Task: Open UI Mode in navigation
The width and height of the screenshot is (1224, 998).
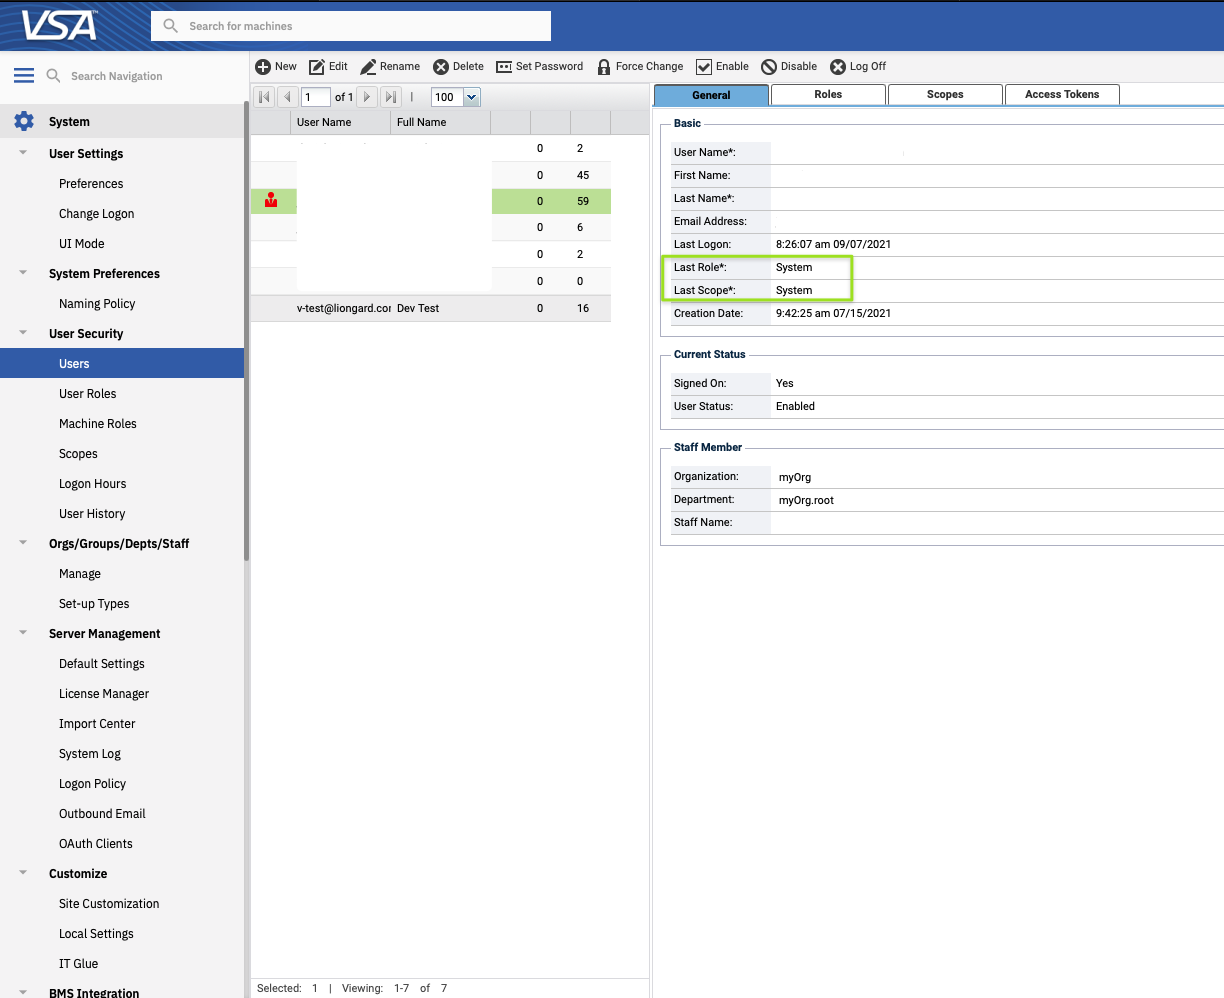Action: [x=82, y=243]
